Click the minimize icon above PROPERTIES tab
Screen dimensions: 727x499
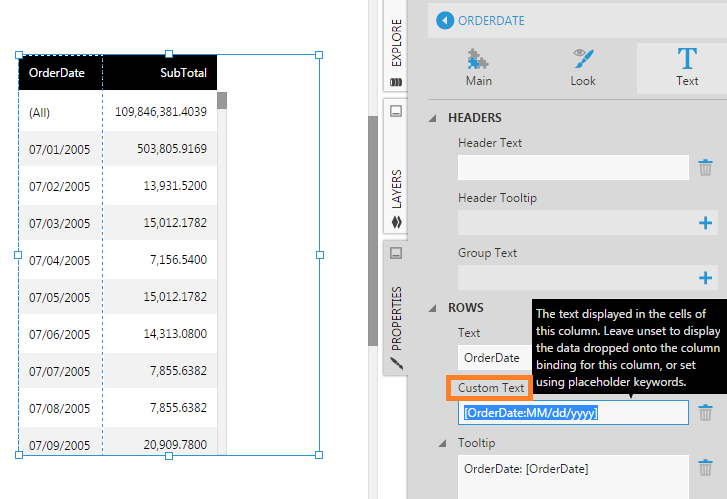point(396,253)
